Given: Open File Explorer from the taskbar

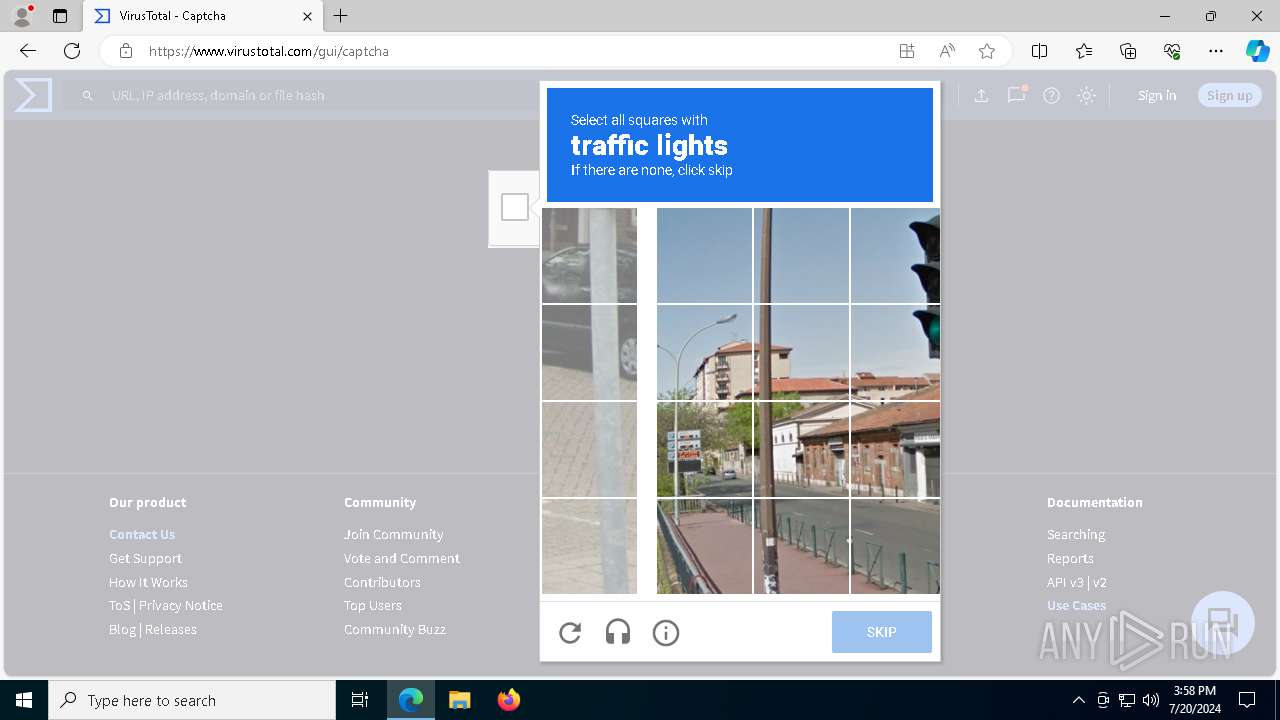Looking at the screenshot, I should 459,700.
